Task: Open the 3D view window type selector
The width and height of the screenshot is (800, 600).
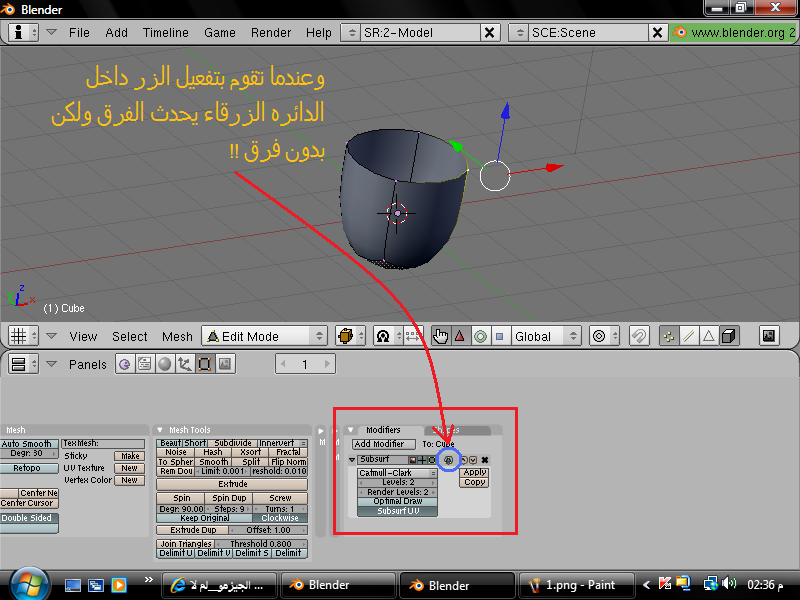Action: click(x=23, y=336)
